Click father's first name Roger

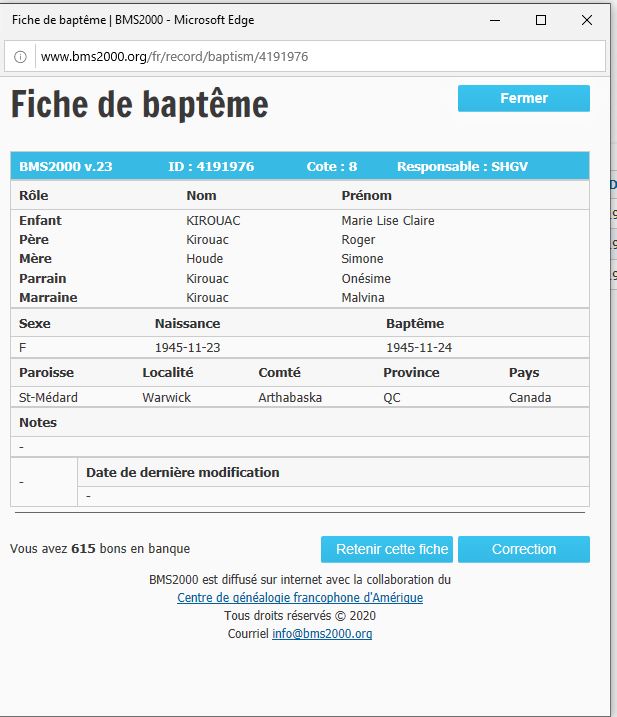click(x=358, y=240)
